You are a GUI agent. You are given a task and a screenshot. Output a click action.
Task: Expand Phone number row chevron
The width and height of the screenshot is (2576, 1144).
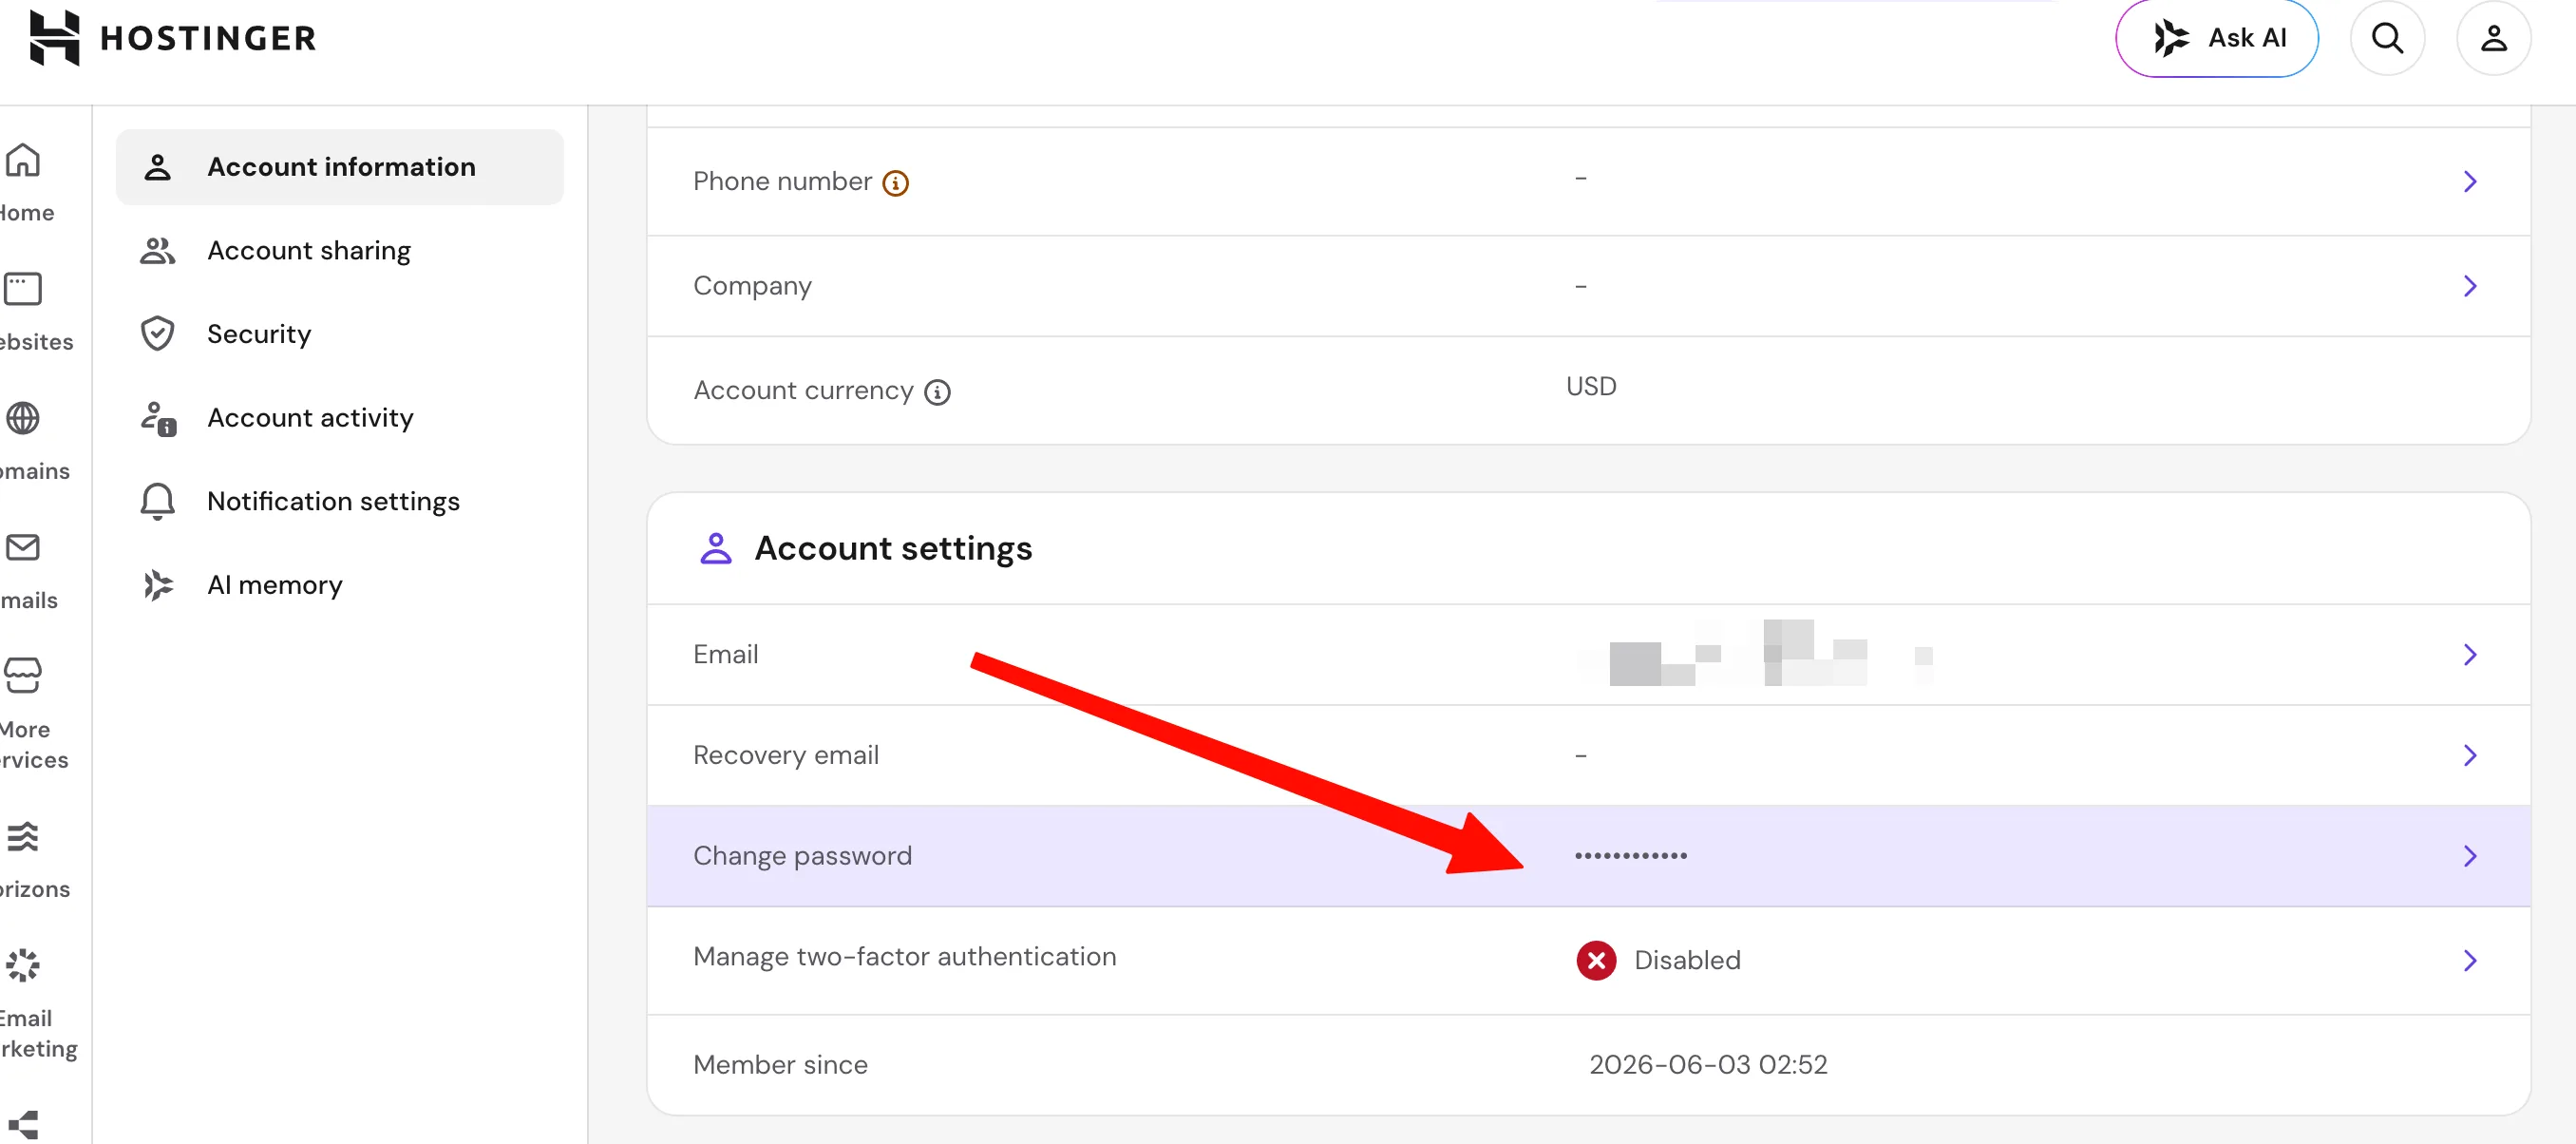(x=2470, y=181)
